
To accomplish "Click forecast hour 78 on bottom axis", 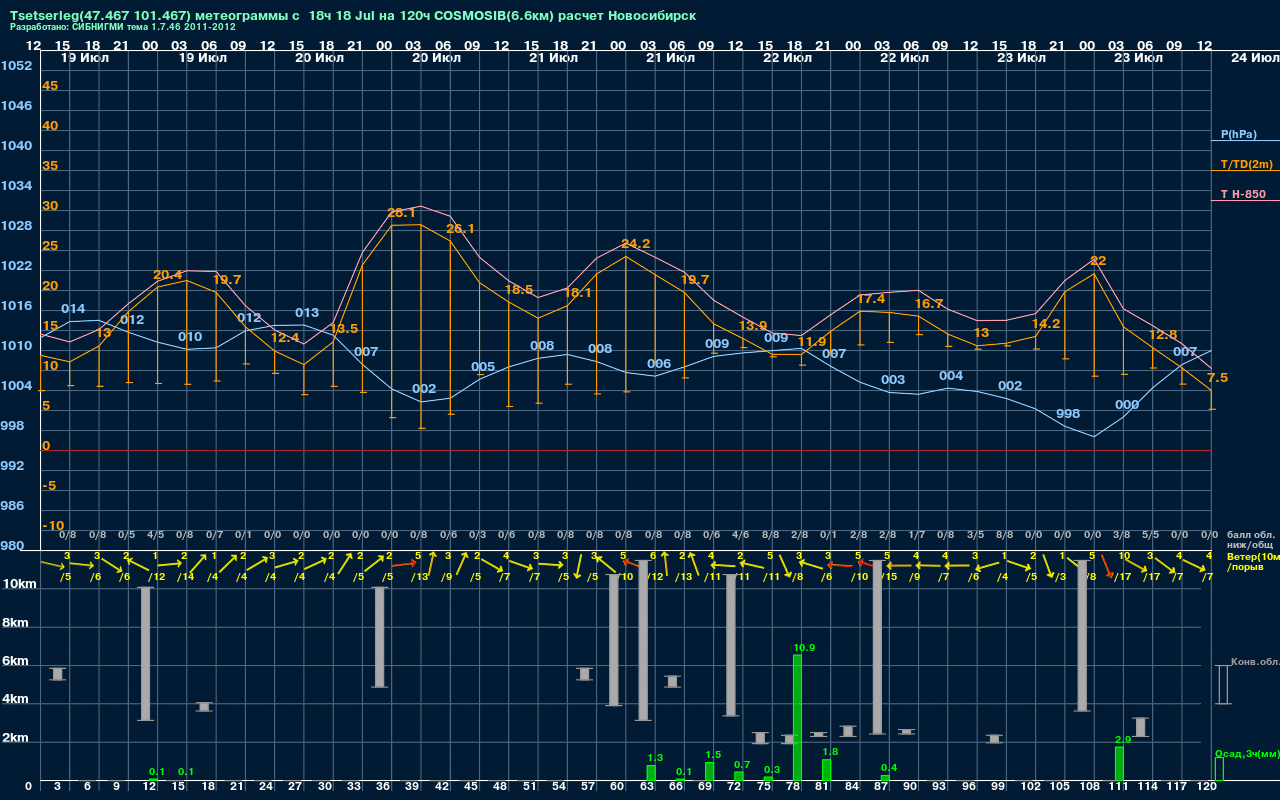I will [x=792, y=787].
